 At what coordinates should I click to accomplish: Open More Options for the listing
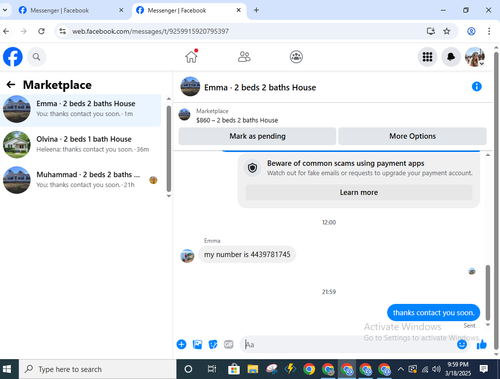pyautogui.click(x=412, y=136)
